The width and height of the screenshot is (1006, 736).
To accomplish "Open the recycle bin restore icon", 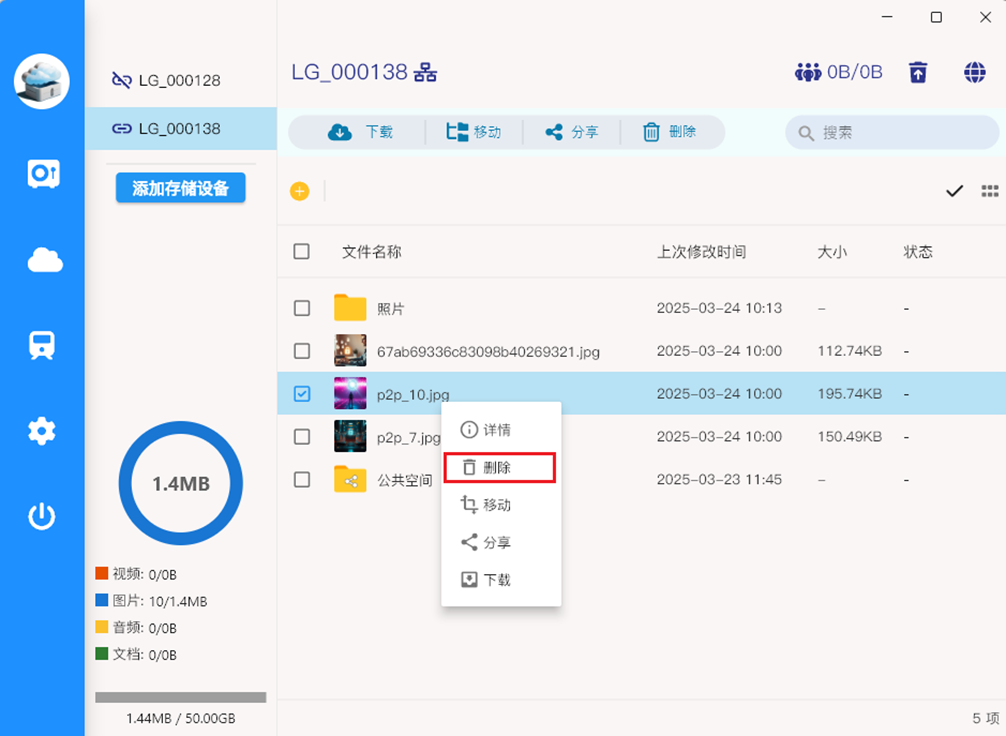I will point(918,72).
